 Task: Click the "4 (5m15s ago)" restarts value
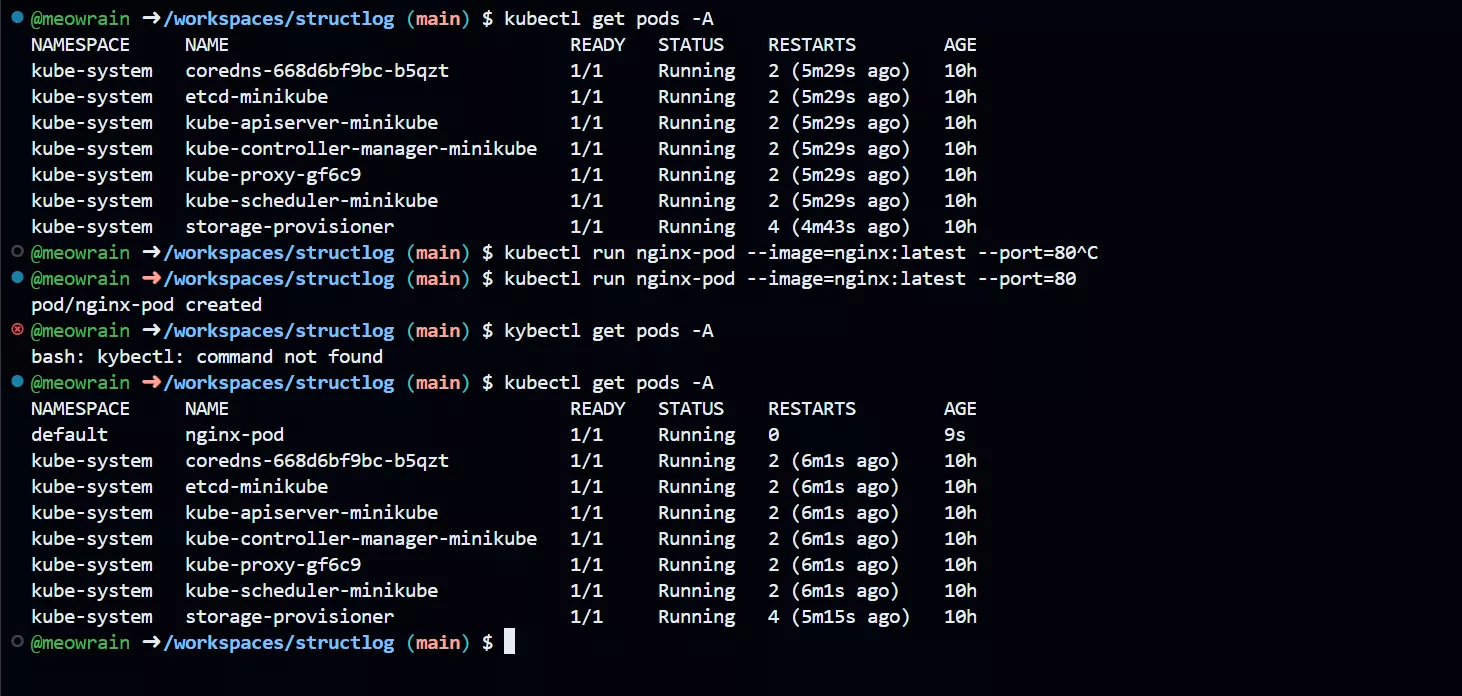click(x=838, y=617)
